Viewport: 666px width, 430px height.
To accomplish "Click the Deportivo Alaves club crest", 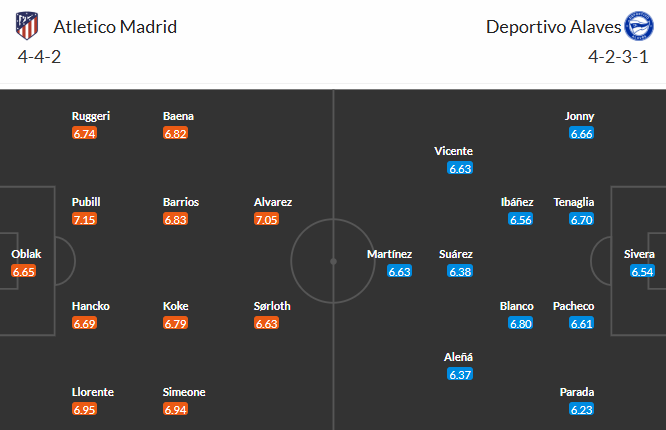I will click(638, 26).
